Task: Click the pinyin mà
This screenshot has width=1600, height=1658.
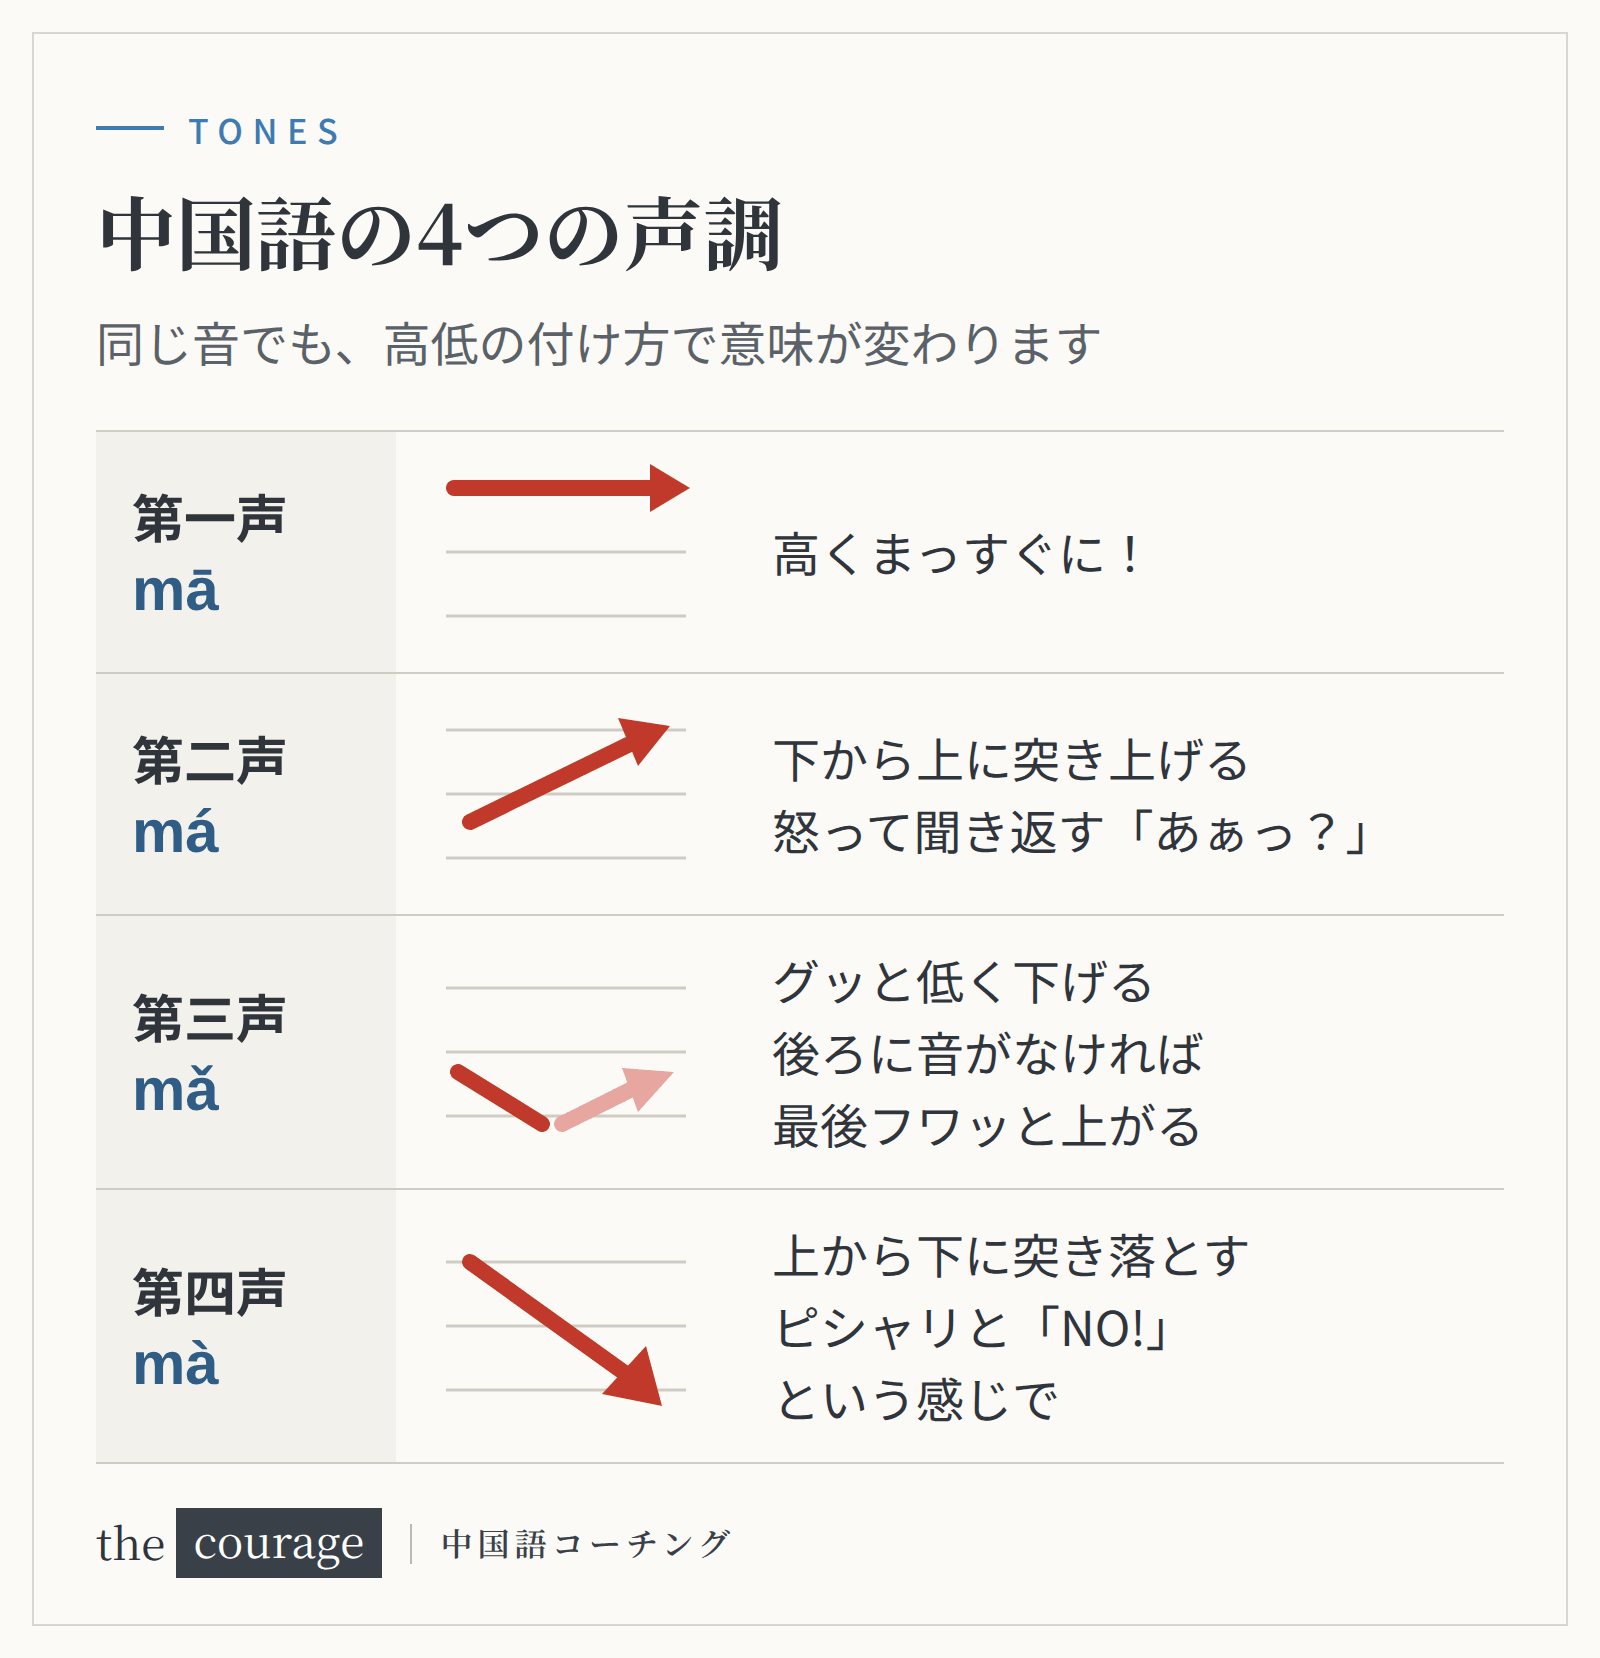Action: point(176,1362)
